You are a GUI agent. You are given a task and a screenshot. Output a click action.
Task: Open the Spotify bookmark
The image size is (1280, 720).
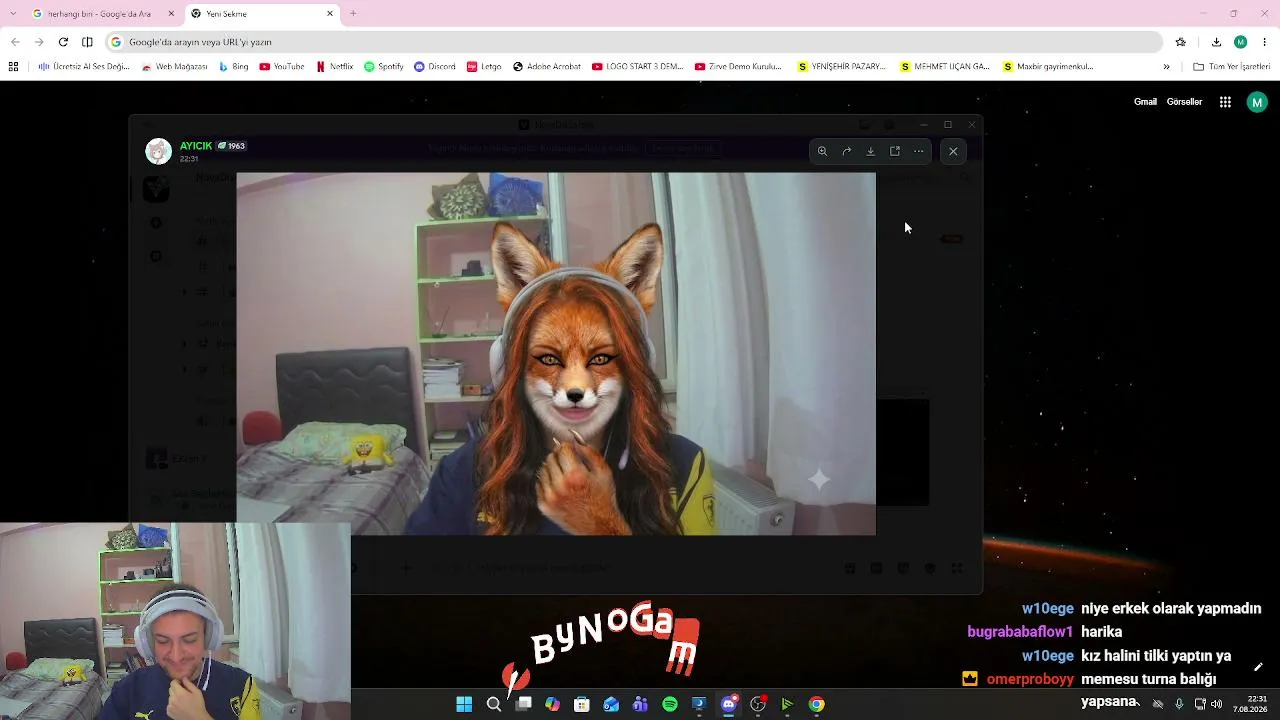(x=384, y=67)
